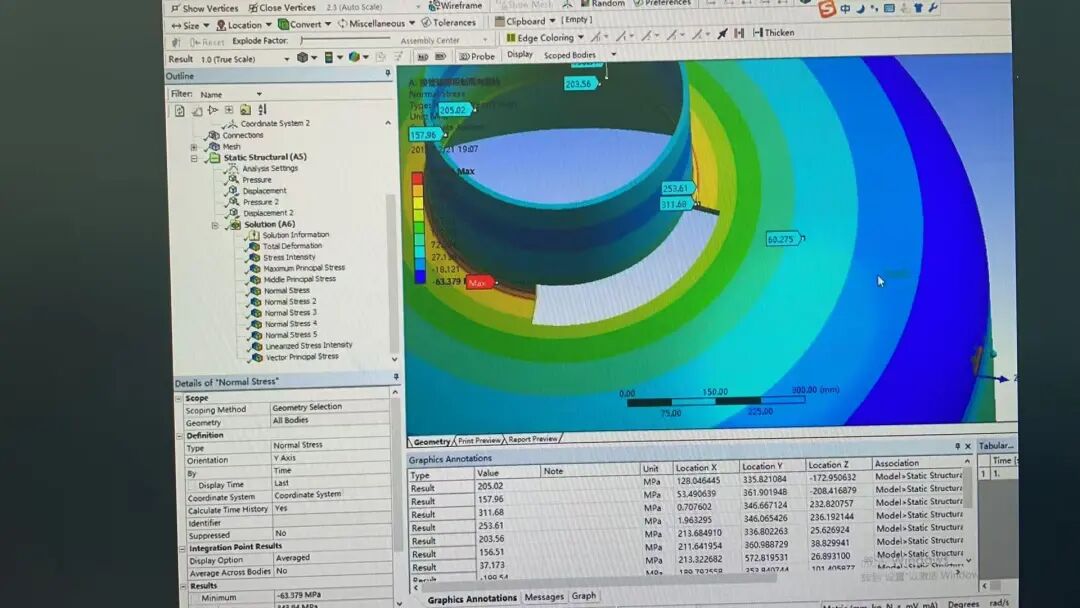Toggle Wireframe display mode

(x=455, y=6)
